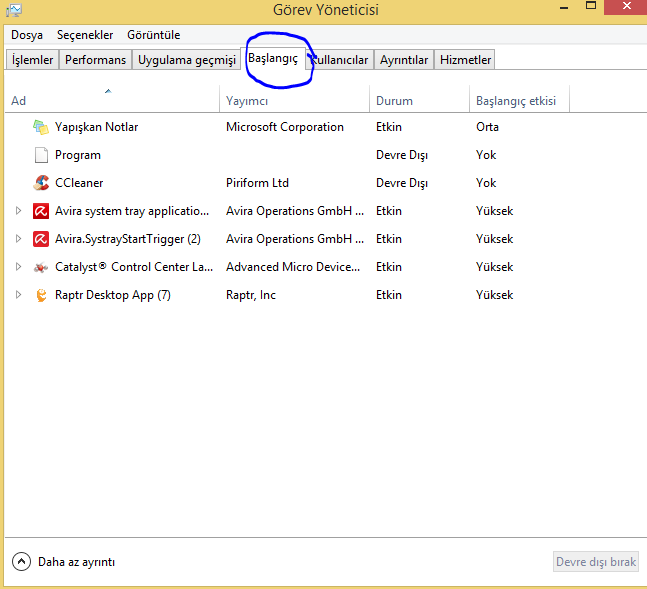This screenshot has width=647, height=589.
Task: Click Yüksek impact of Catalyst Control Center
Action: 494,267
